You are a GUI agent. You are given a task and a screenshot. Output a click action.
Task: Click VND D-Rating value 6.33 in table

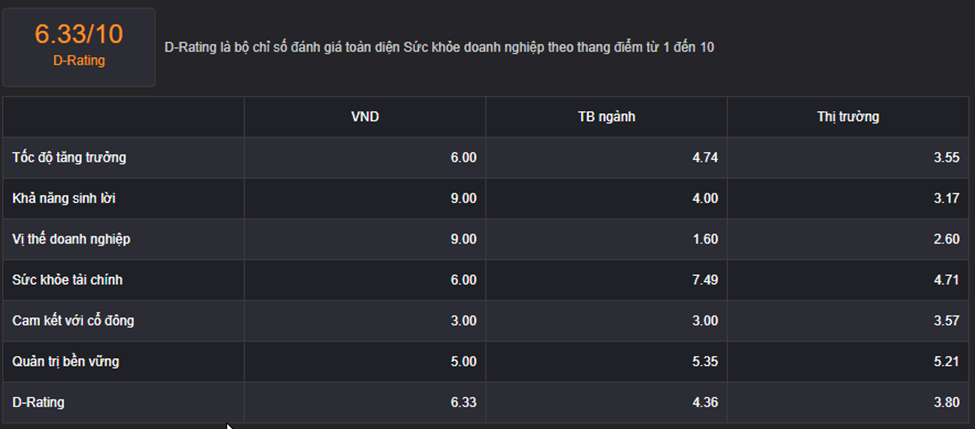point(464,402)
